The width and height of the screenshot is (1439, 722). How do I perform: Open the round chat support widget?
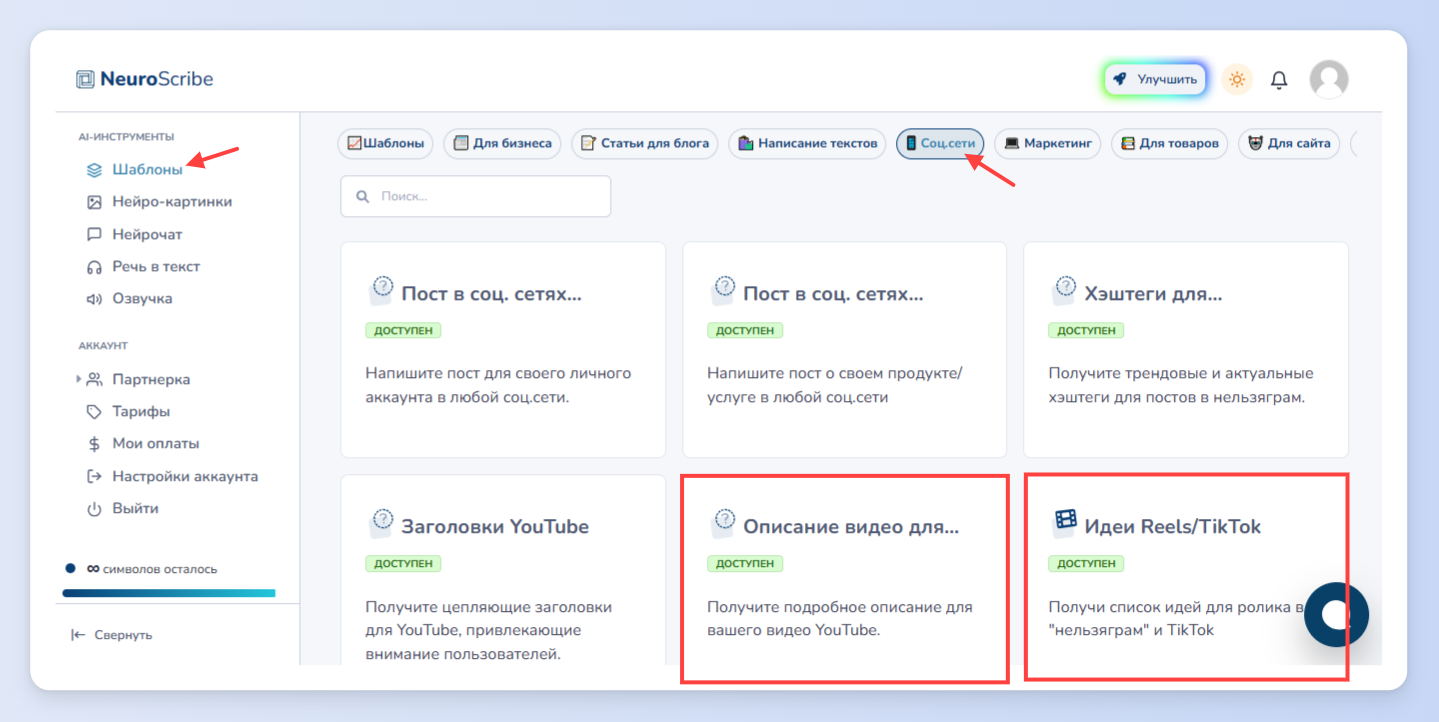[1336, 614]
